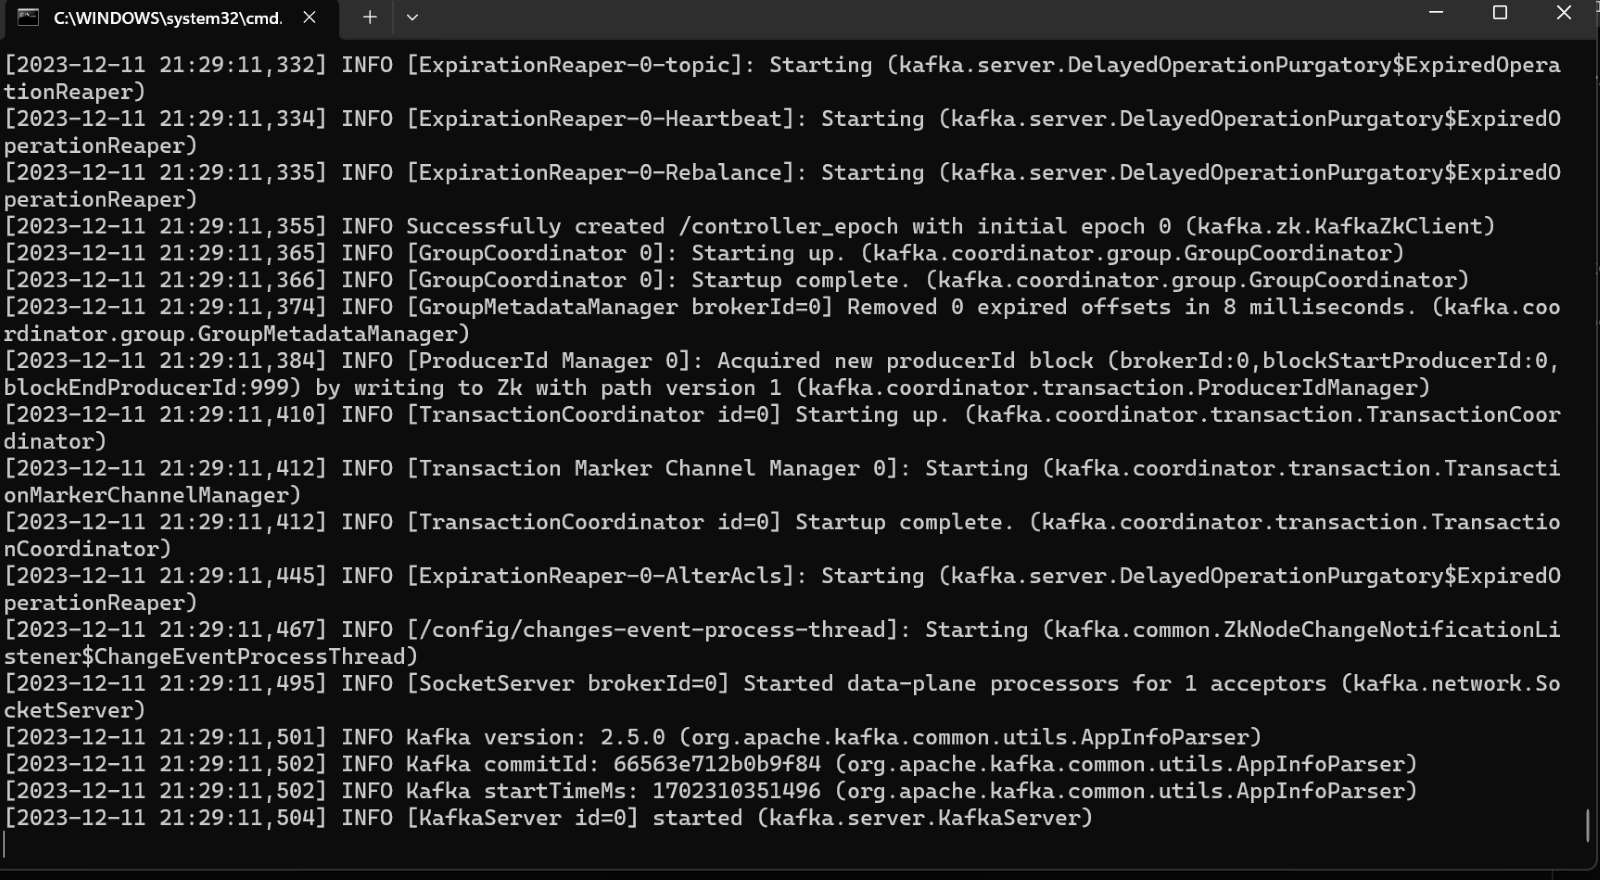Select the C:\WINDOWS\system32\cmd tab
1600x880 pixels.
(167, 18)
